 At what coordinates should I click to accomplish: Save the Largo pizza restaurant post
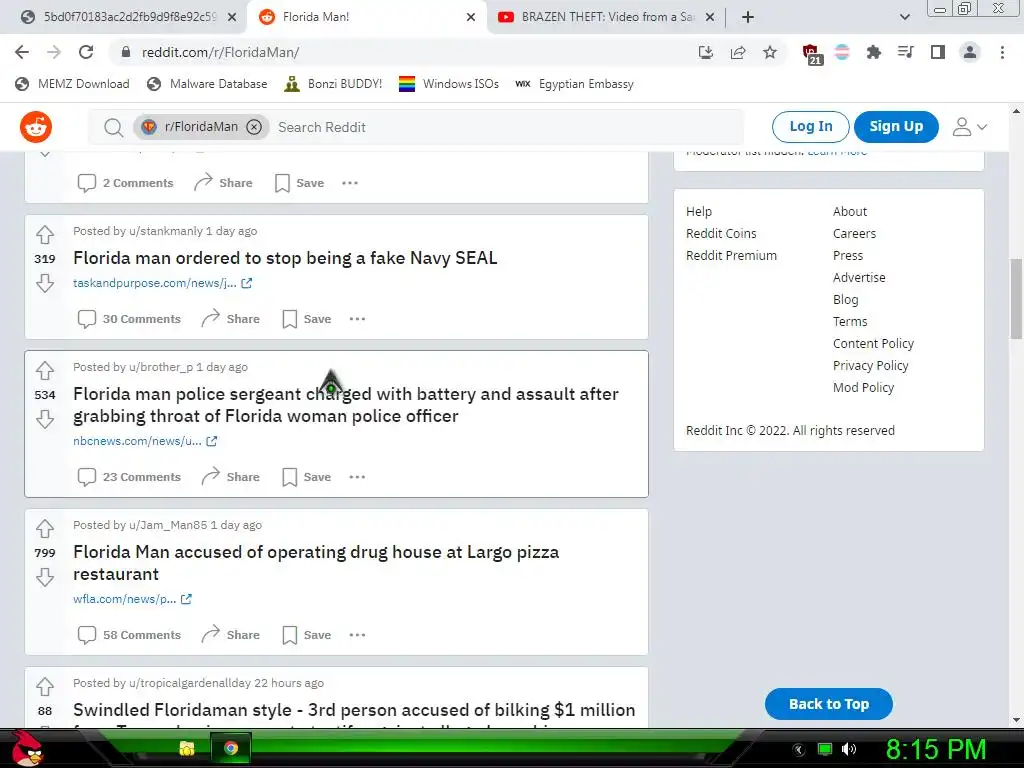click(x=307, y=635)
